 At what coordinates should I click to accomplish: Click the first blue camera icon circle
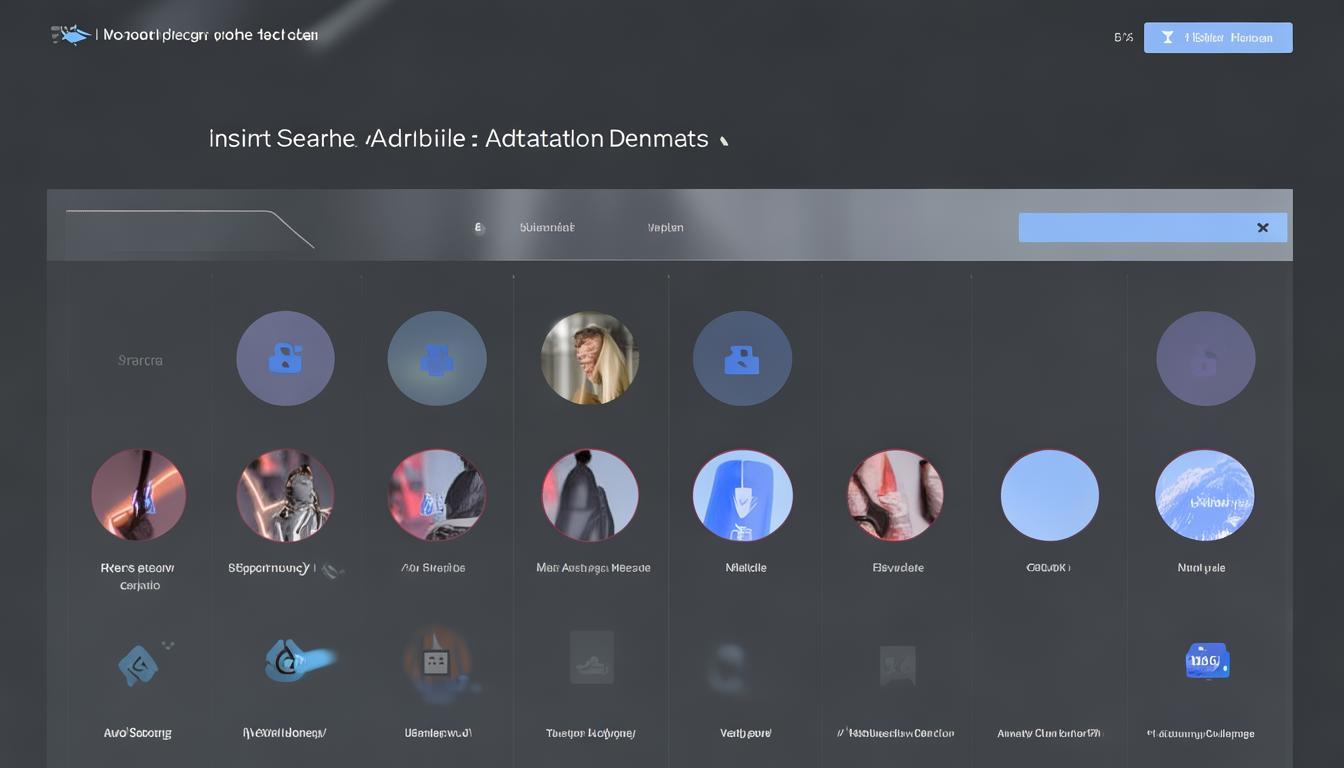285,358
